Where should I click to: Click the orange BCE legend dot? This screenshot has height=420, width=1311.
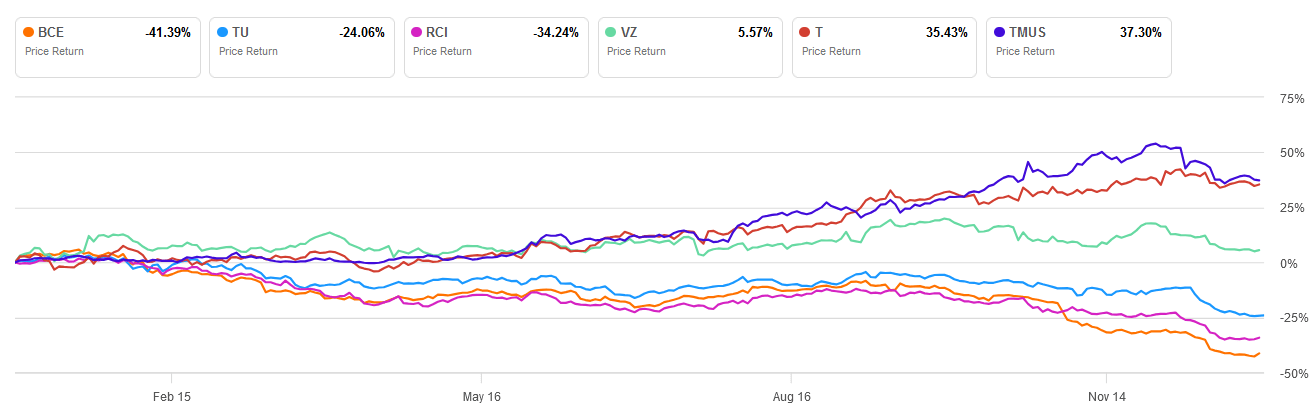tap(29, 32)
